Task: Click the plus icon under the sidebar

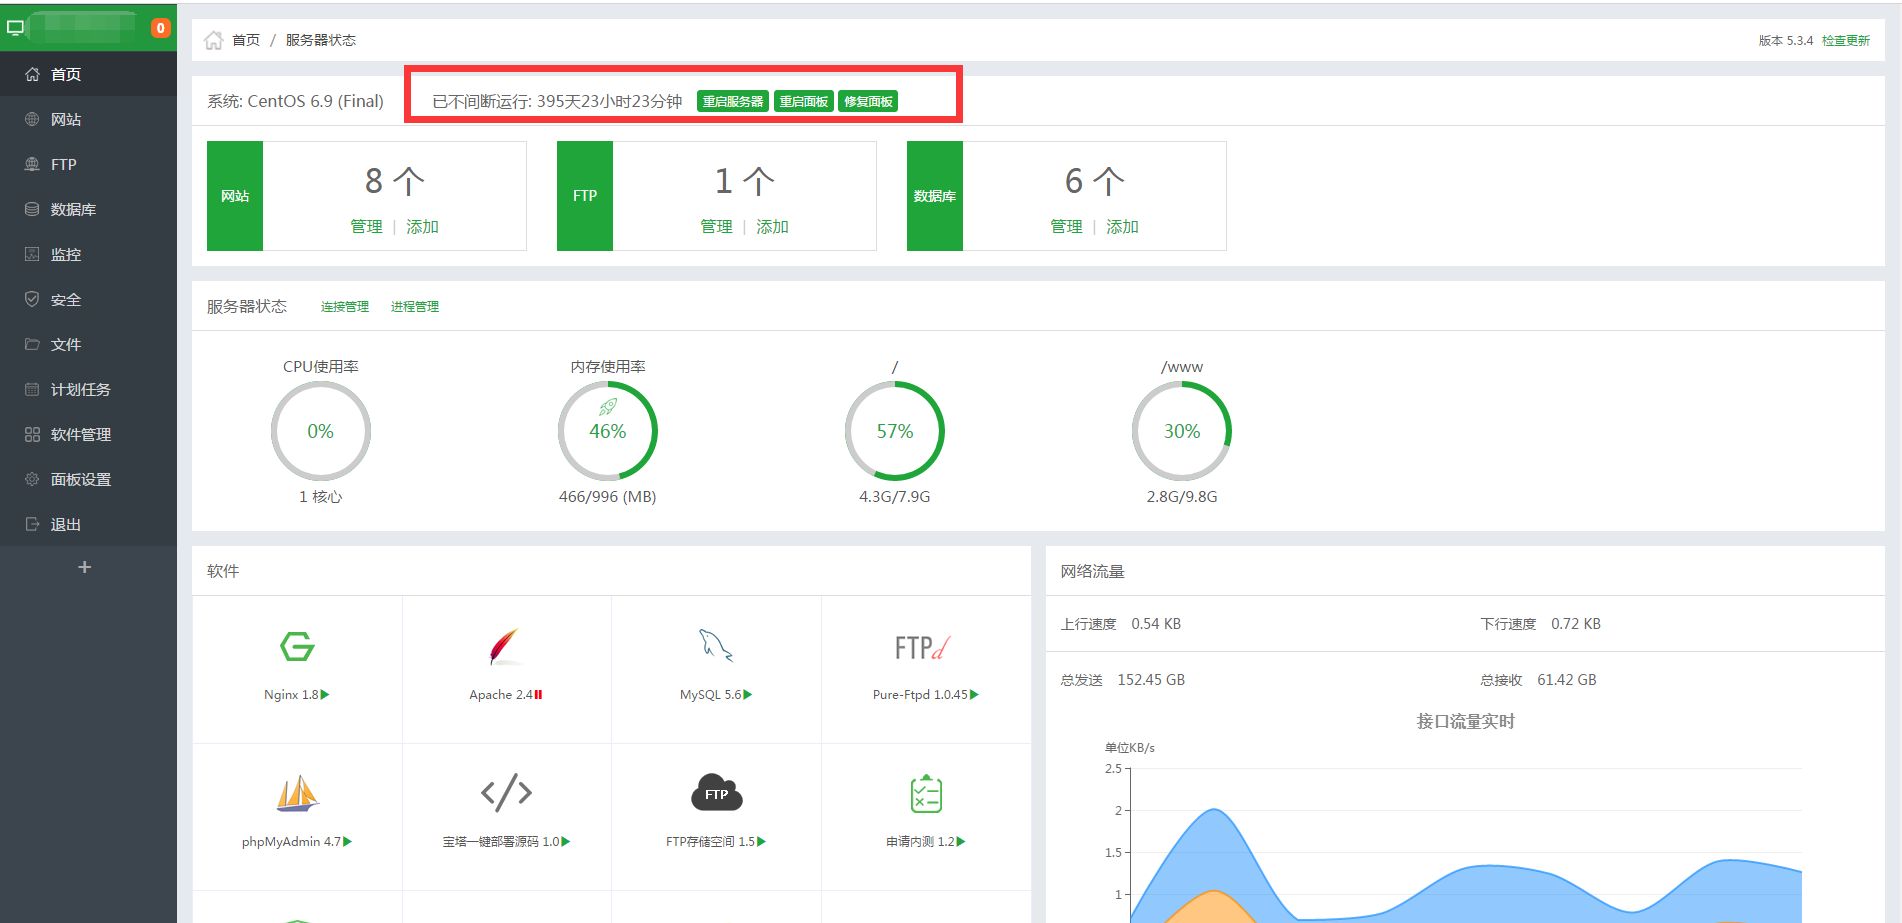Action: [x=85, y=567]
